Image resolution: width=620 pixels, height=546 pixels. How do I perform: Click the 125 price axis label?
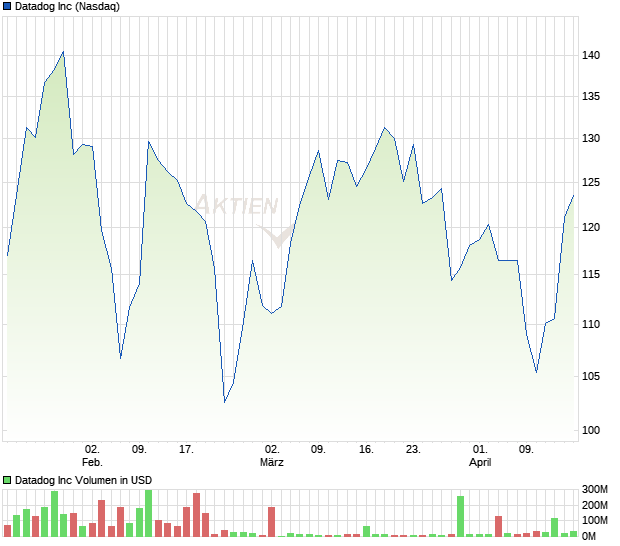click(591, 183)
